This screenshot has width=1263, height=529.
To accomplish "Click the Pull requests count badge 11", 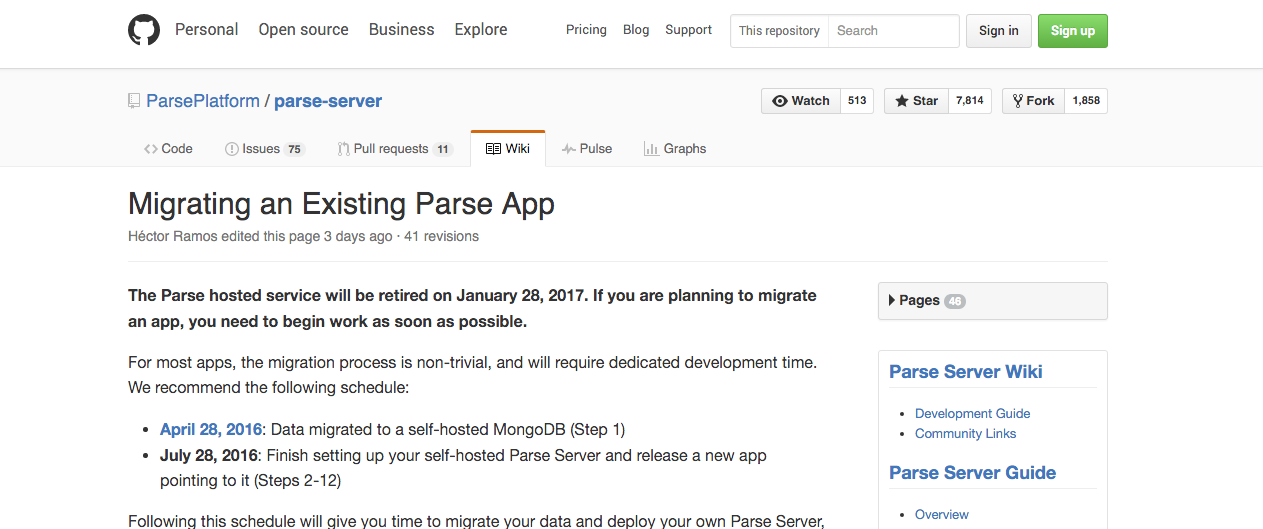I will tap(443, 149).
